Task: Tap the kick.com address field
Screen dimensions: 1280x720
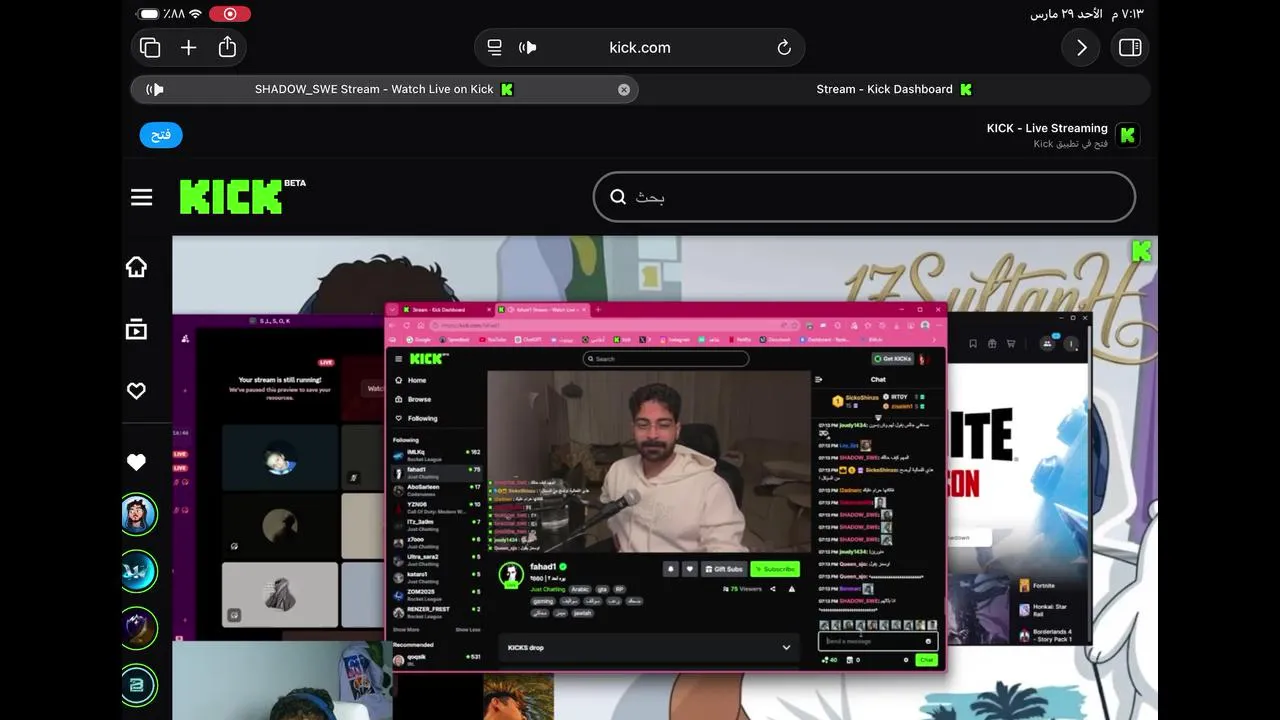Action: [x=640, y=47]
